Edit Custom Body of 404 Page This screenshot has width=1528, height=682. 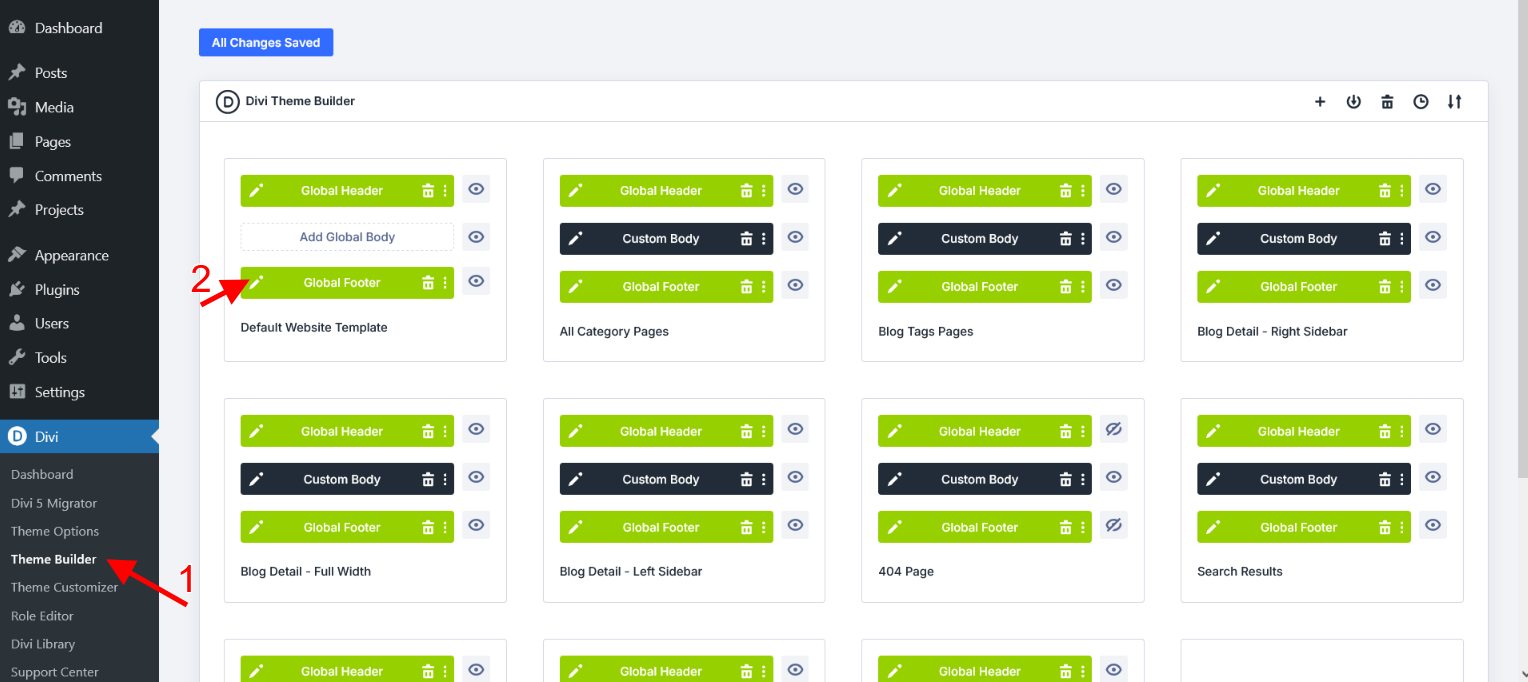[x=894, y=480]
